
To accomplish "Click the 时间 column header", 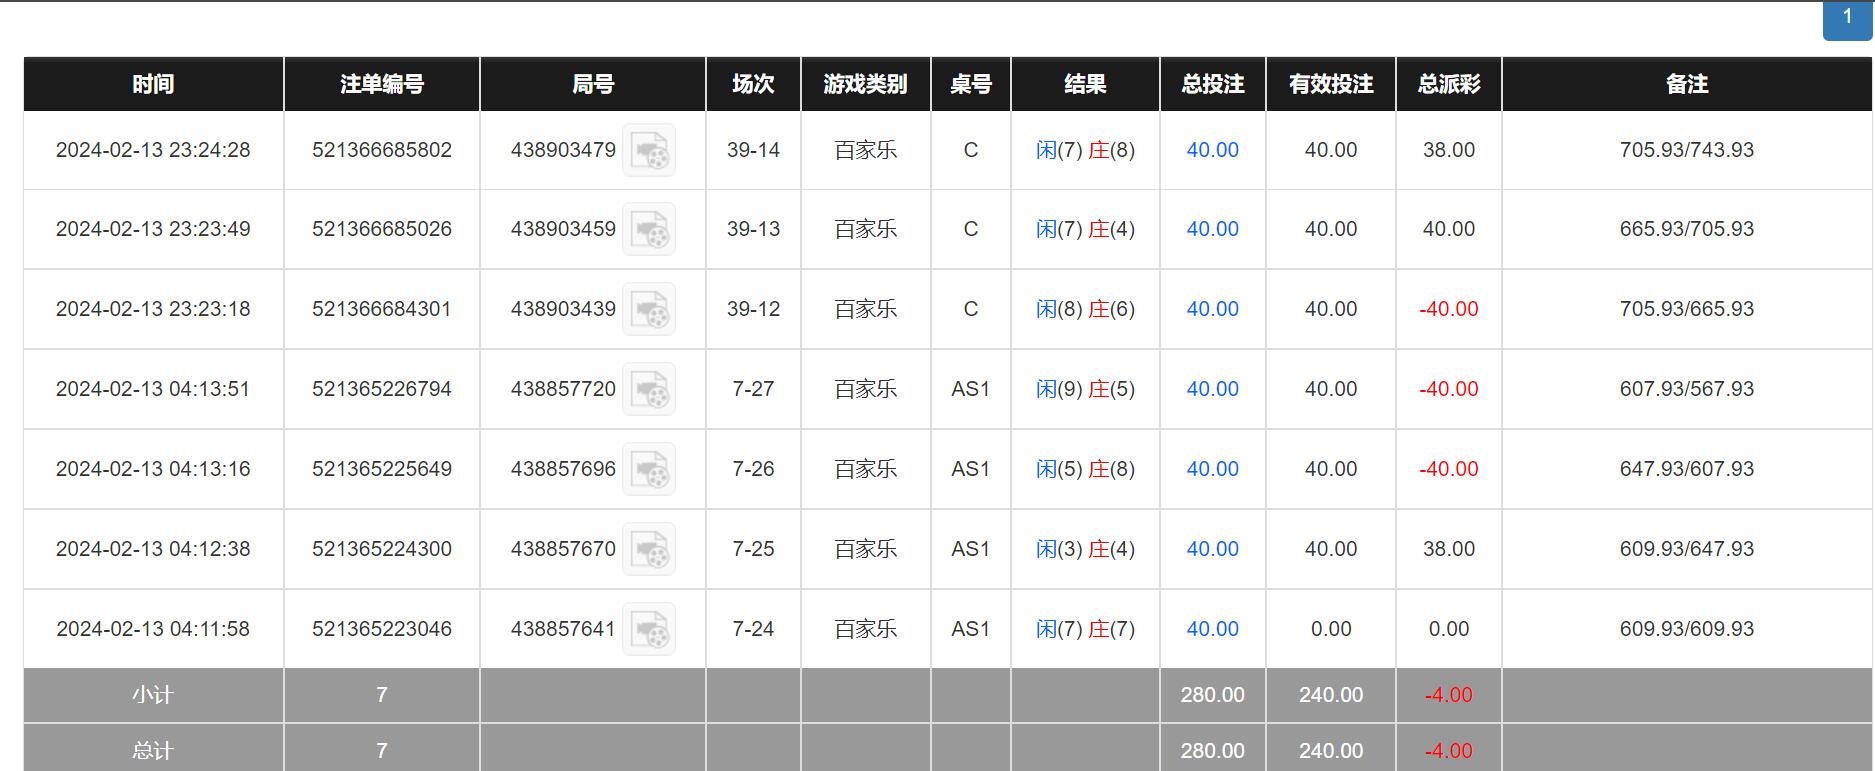I will coord(153,84).
